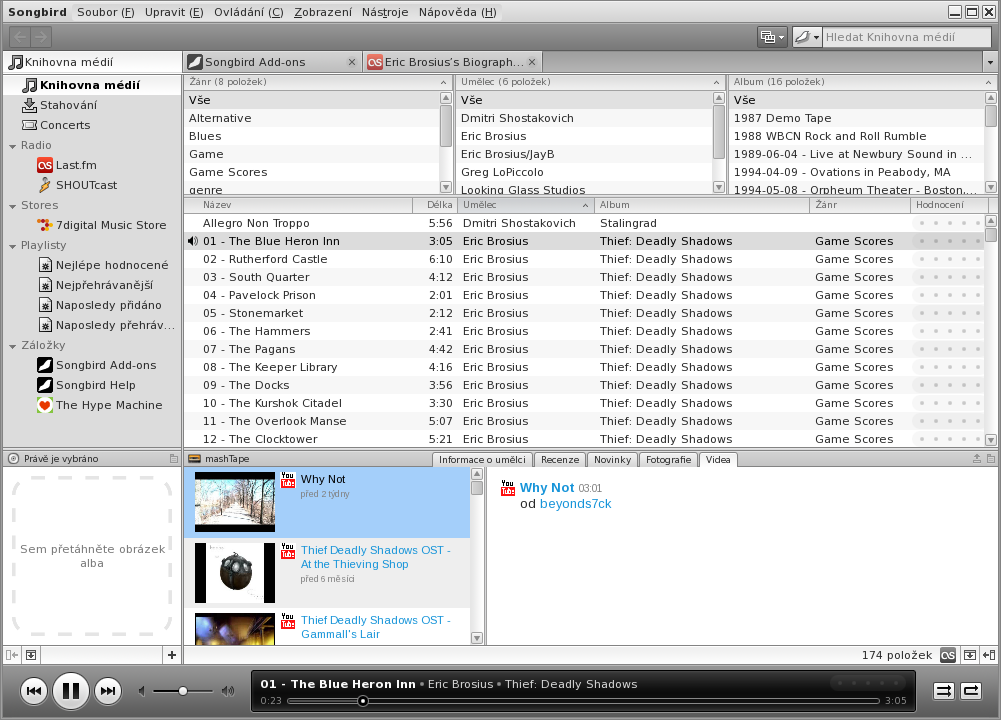The image size is (1001, 720).
Task: Toggle shuffle playback mode
Action: point(944,691)
